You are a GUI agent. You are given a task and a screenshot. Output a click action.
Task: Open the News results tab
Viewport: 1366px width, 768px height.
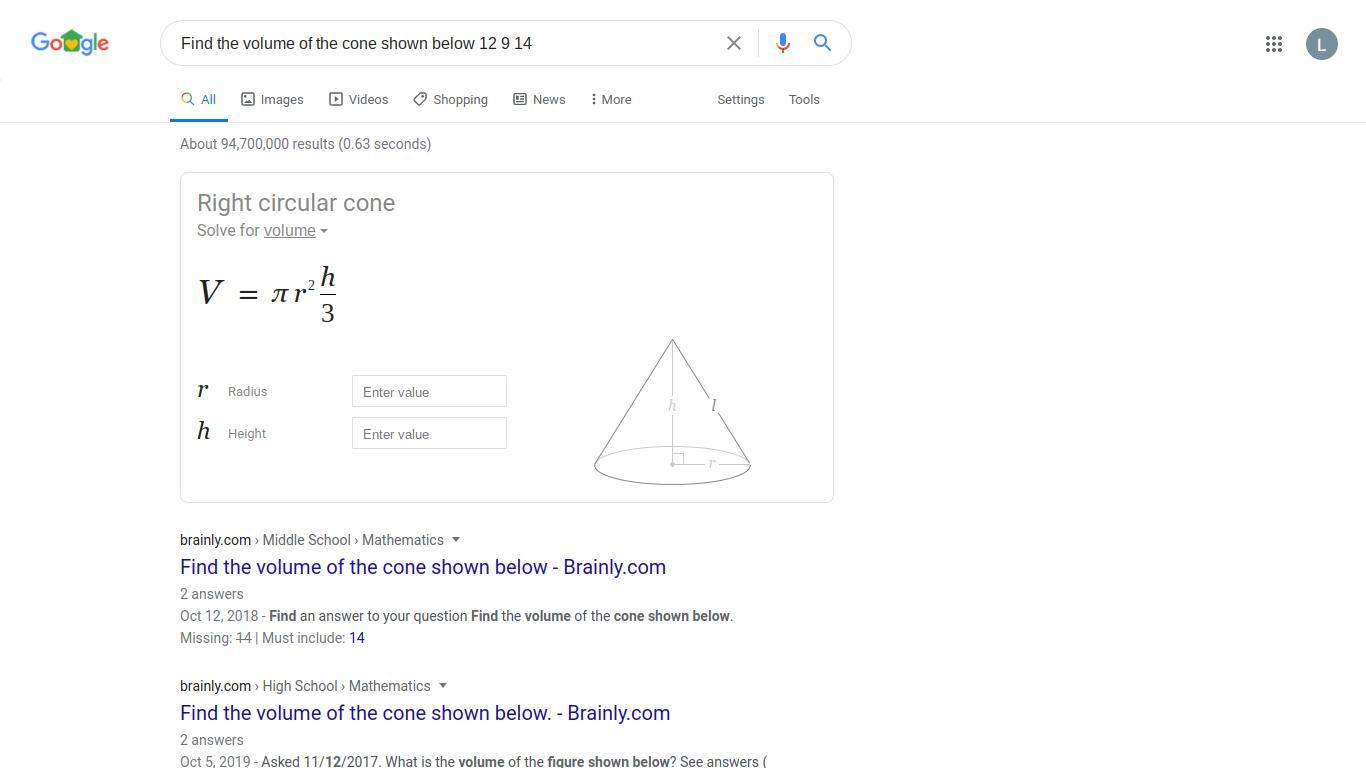[540, 100]
